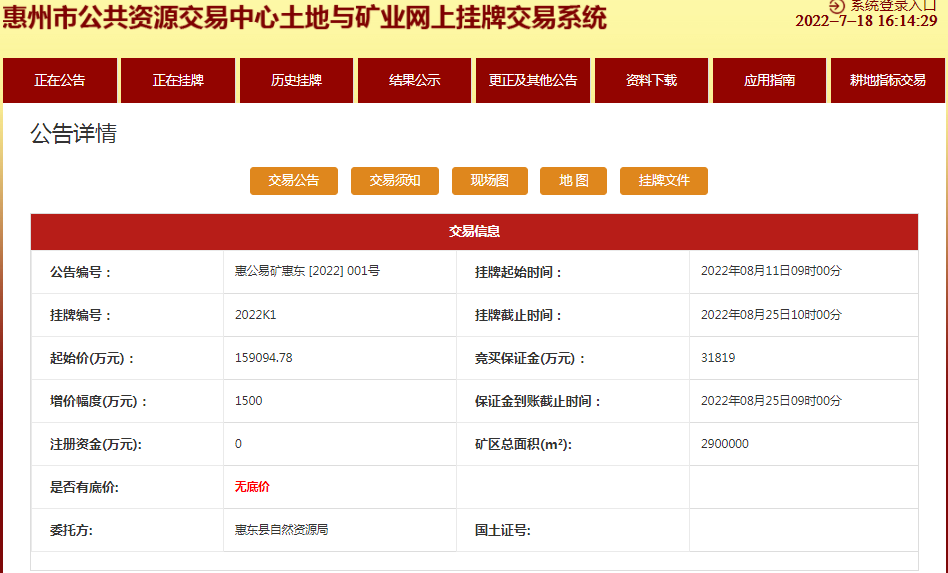Viewport: 948px width, 573px height.
Task: Select 历史挂牌 in the navigation bar
Action: pos(296,81)
